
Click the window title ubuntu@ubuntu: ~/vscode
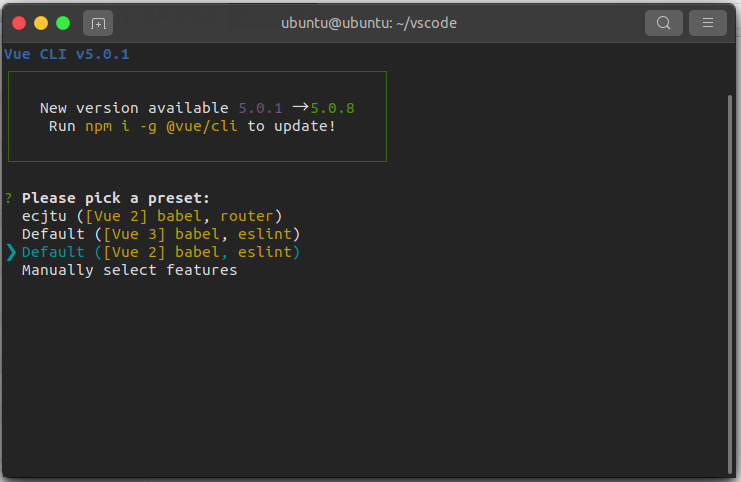(369, 23)
